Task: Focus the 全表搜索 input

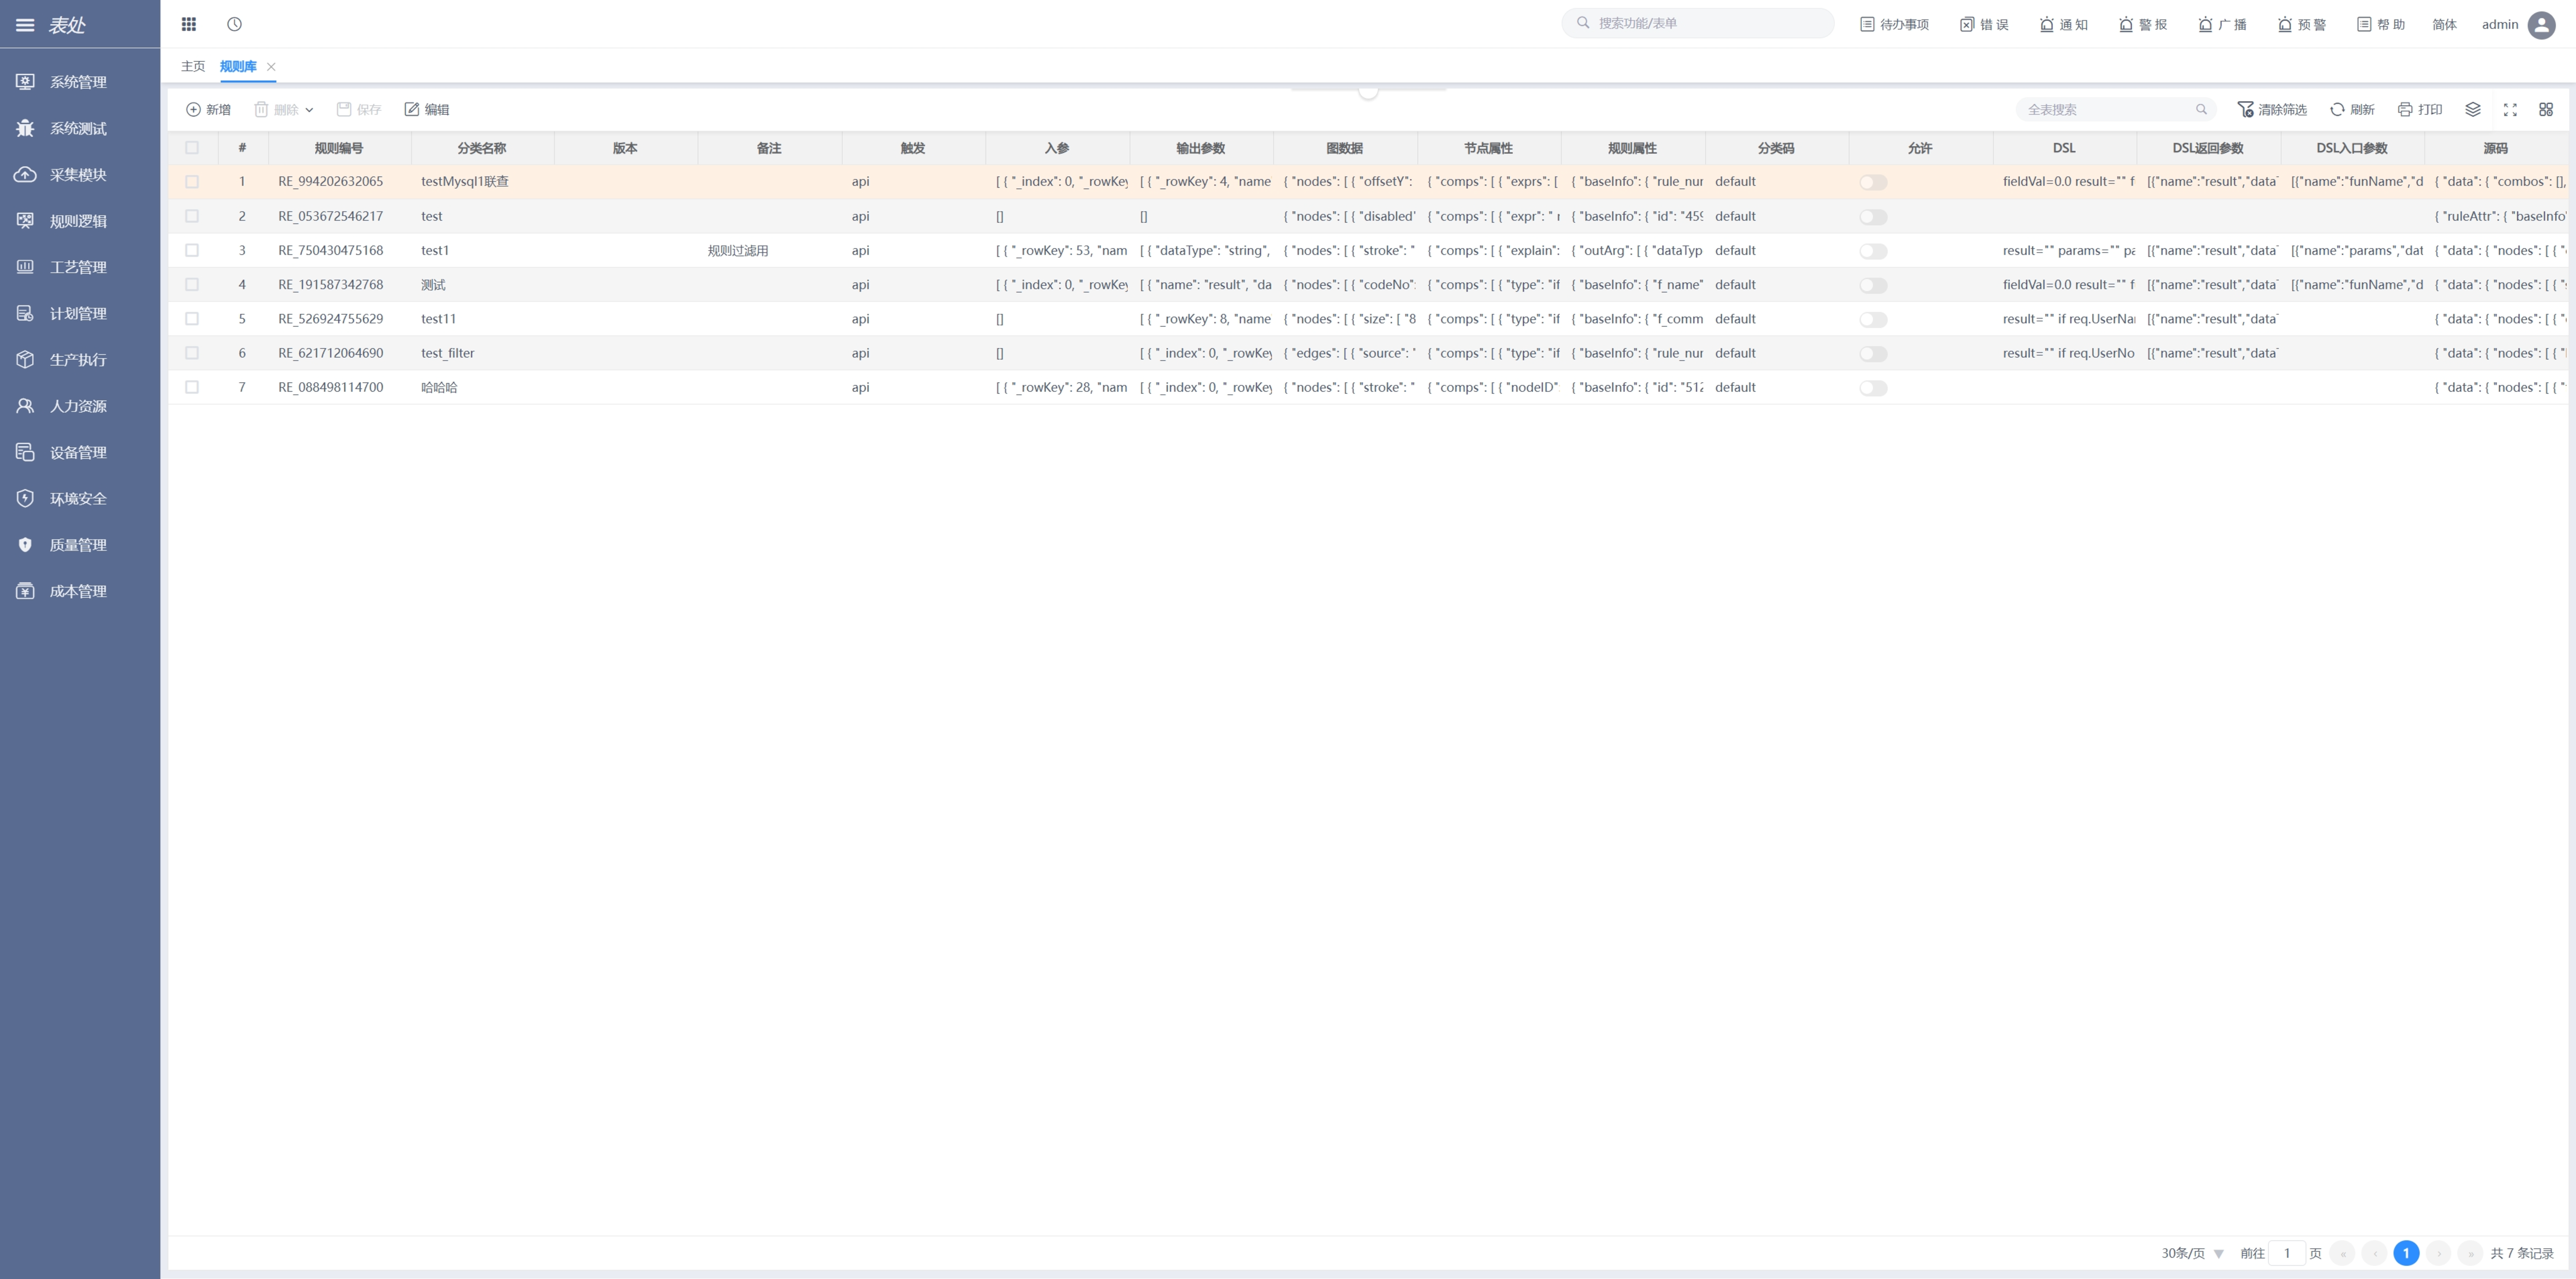Action: click(2115, 109)
